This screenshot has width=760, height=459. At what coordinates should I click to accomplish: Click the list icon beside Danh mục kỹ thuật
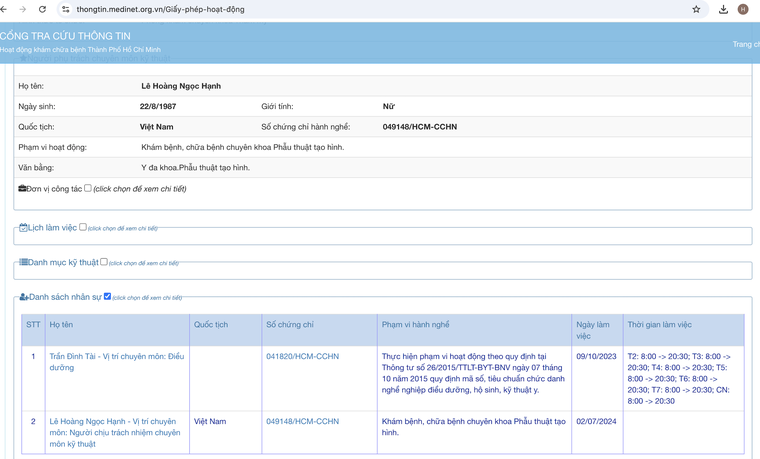23,263
